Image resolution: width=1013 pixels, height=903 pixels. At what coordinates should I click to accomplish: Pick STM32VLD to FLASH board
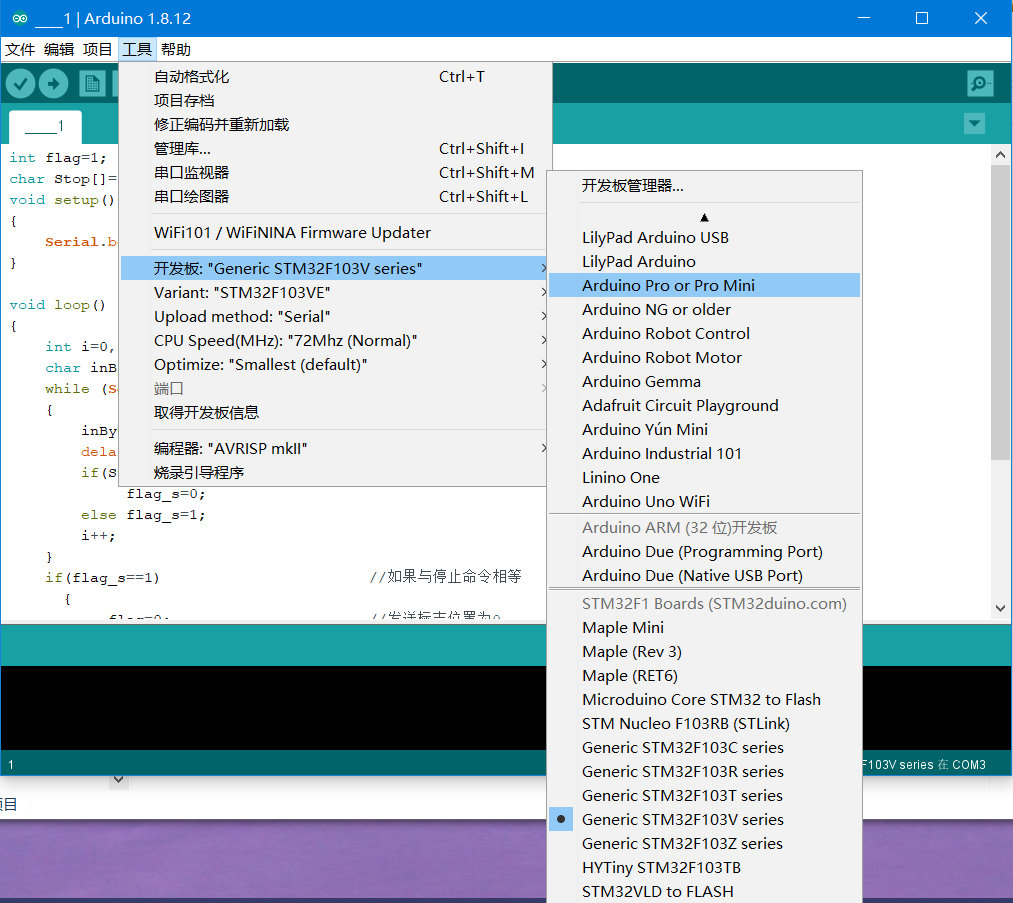point(704,891)
